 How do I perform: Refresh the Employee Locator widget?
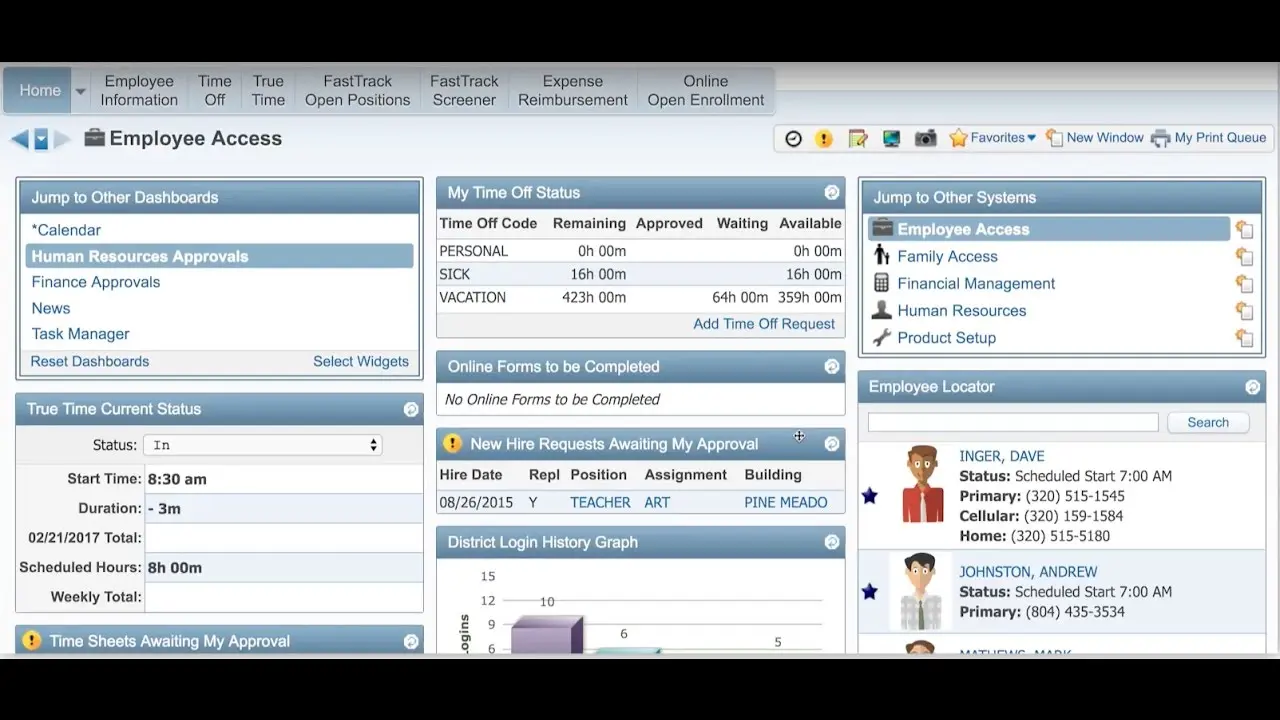click(x=1252, y=387)
